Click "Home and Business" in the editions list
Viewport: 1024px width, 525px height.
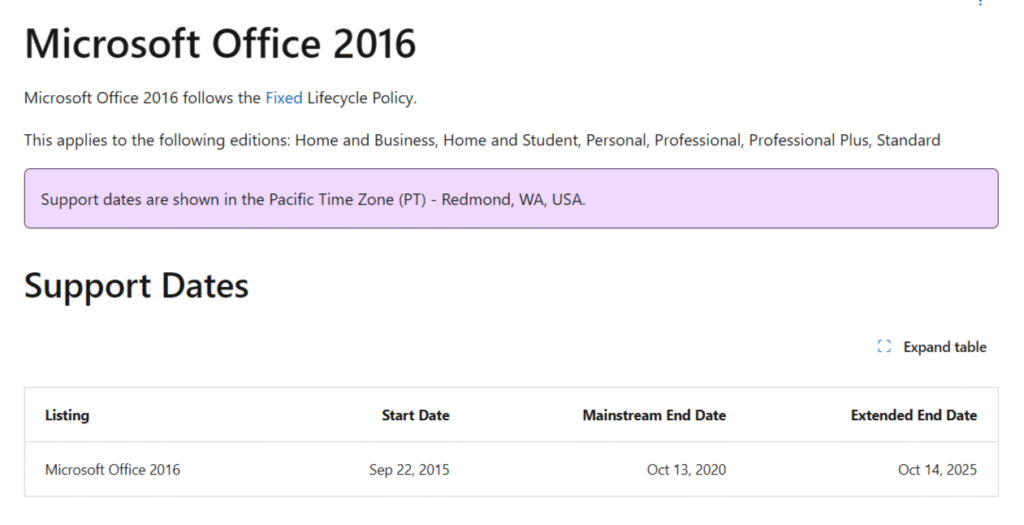click(364, 140)
